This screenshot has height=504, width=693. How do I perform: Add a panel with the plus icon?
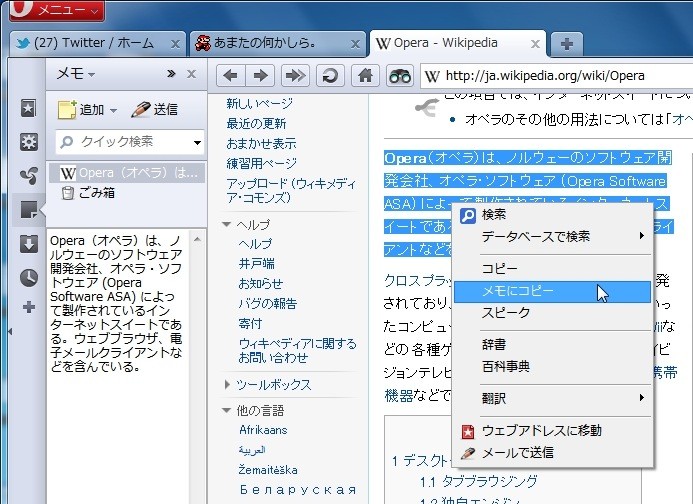29,307
